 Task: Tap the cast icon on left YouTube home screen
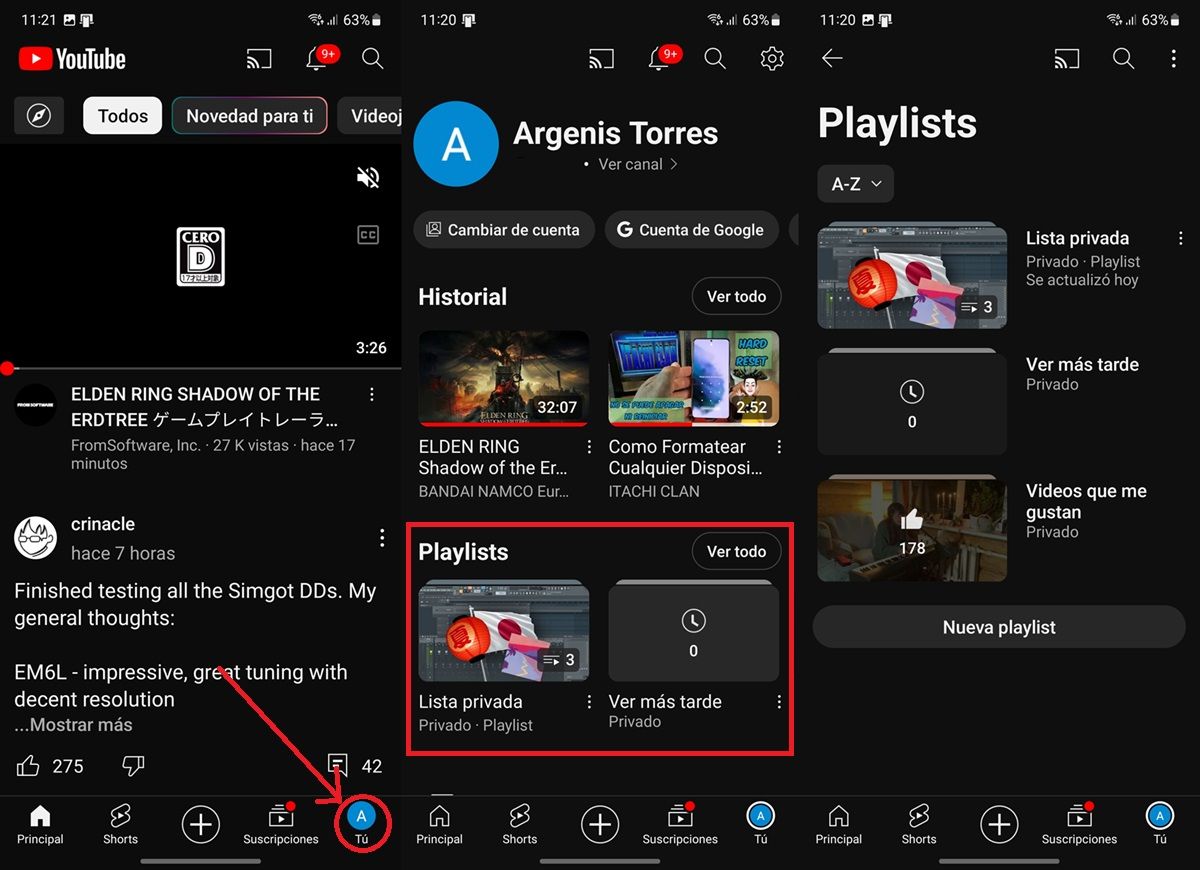click(259, 59)
